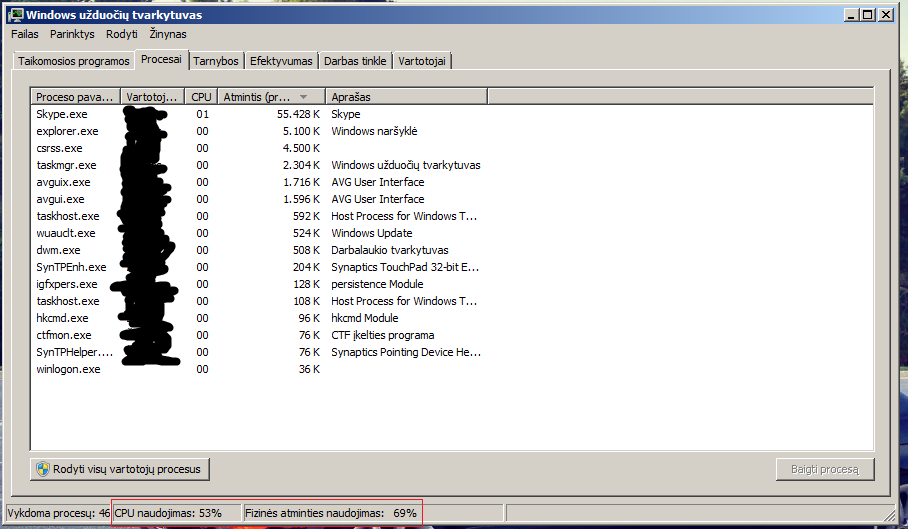Viewport: 908px width, 529px height.
Task: Open the Failas menu
Action: [x=25, y=34]
